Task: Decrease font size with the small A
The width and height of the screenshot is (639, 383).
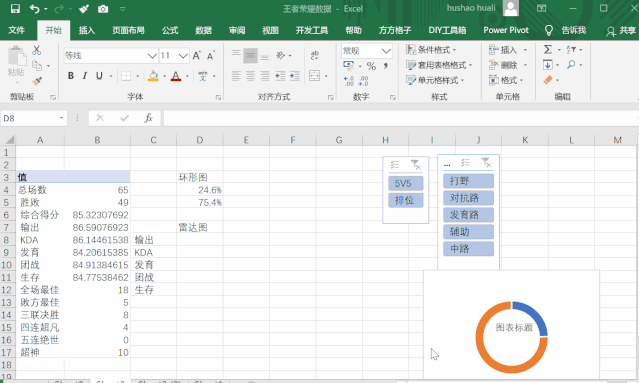Action: coord(211,55)
